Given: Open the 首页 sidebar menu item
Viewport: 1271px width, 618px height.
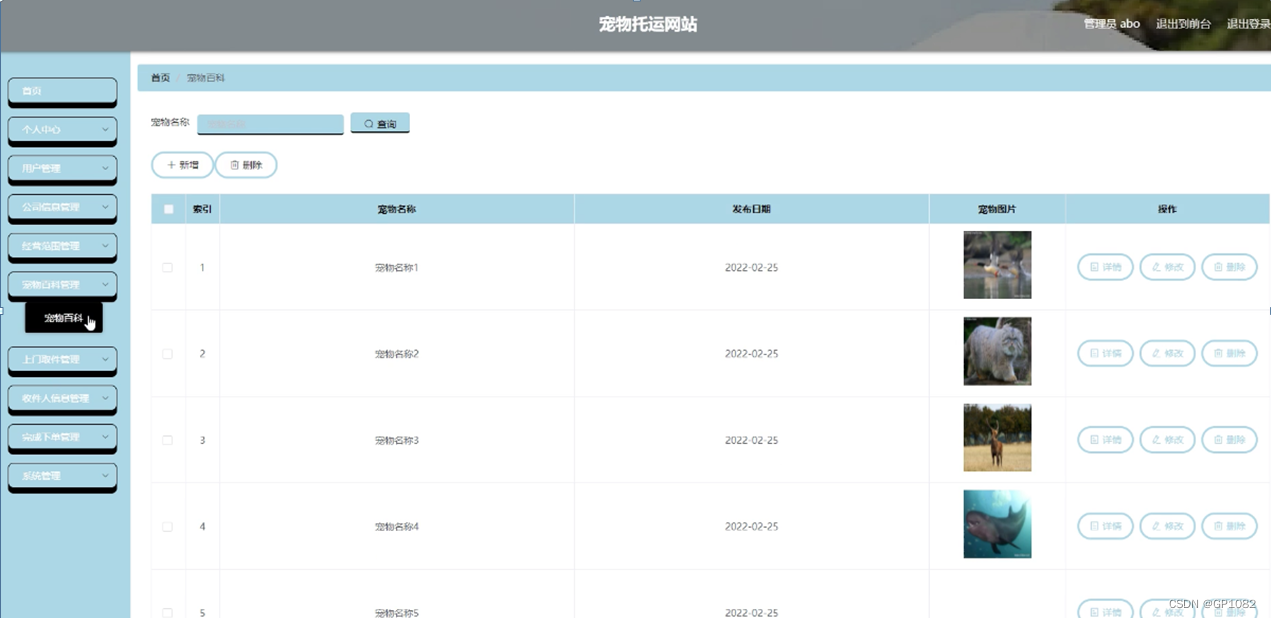Looking at the screenshot, I should click(x=62, y=91).
